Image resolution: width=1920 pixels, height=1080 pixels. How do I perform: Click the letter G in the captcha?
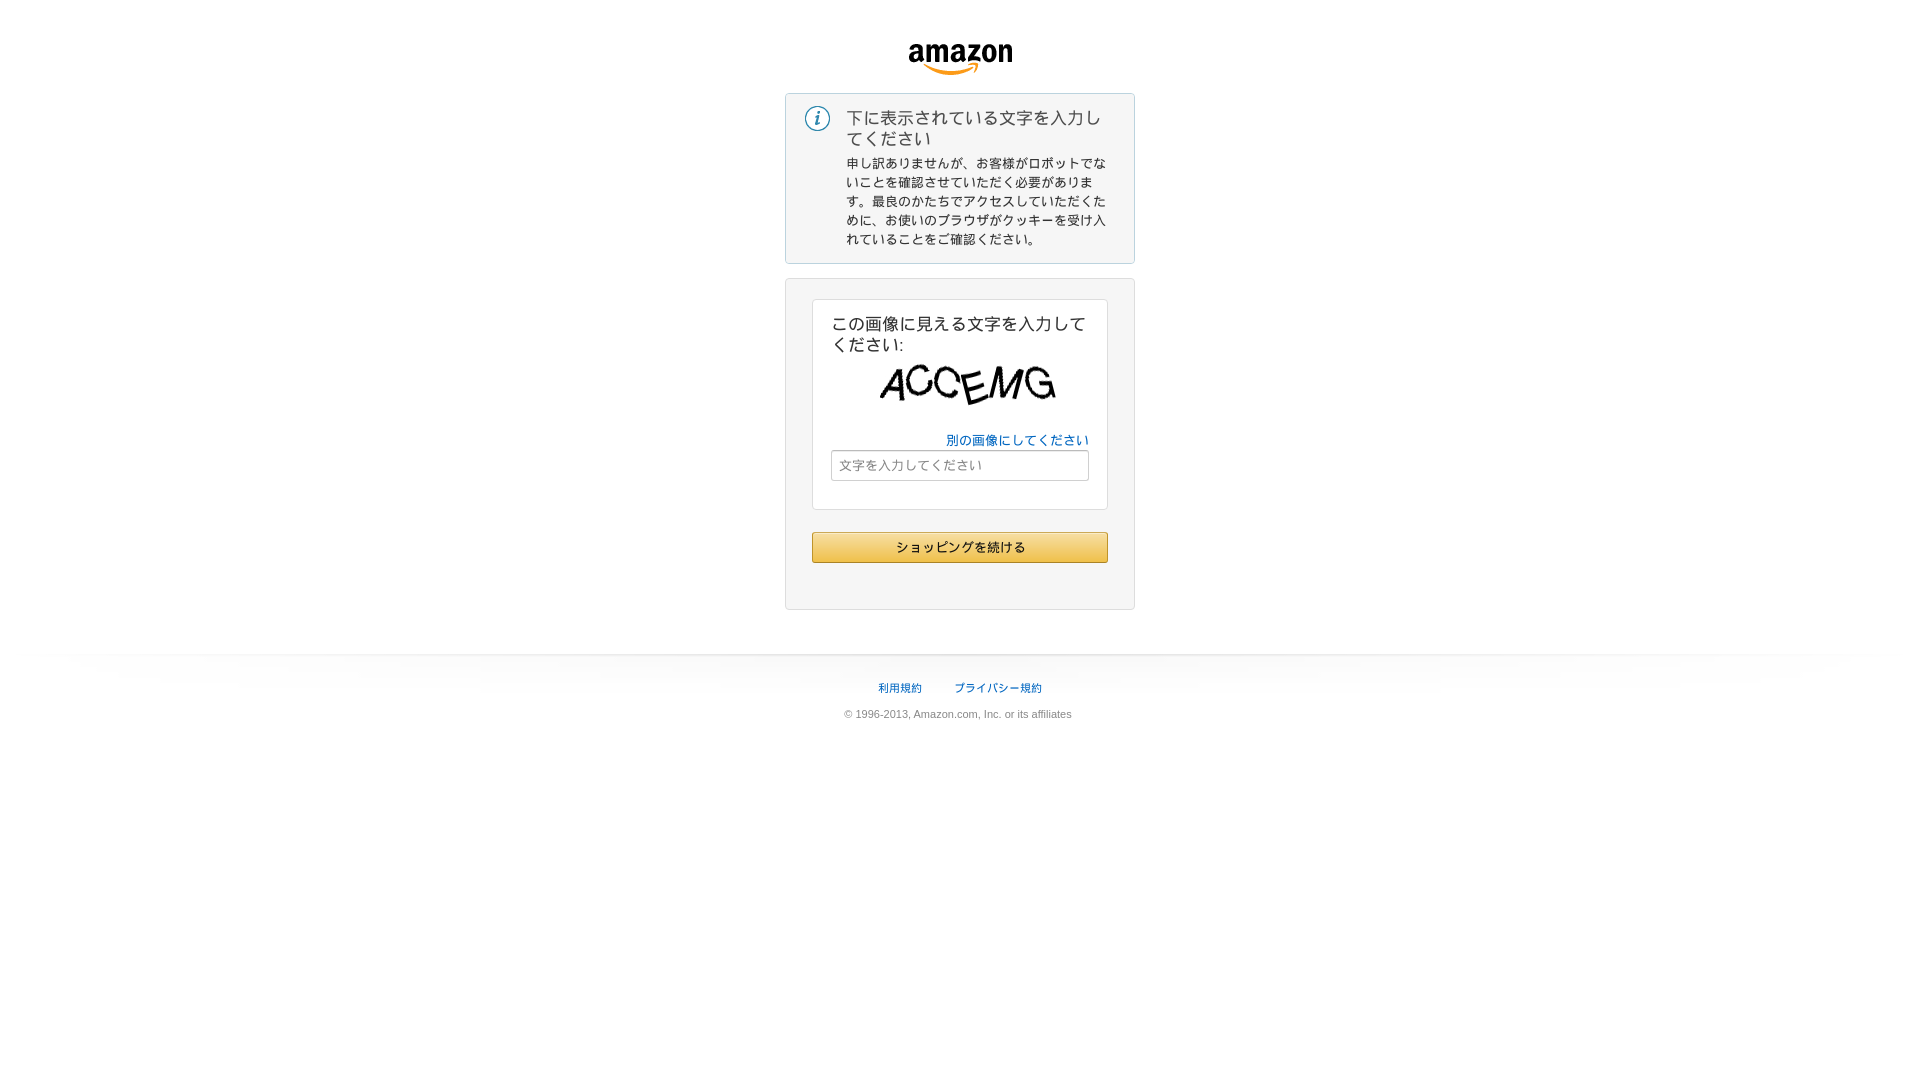[1040, 383]
